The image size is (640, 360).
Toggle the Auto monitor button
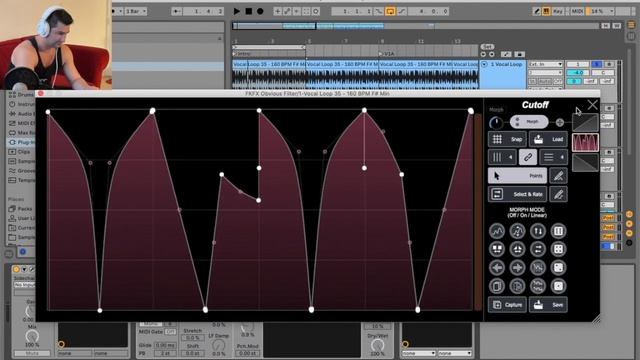coord(545,82)
